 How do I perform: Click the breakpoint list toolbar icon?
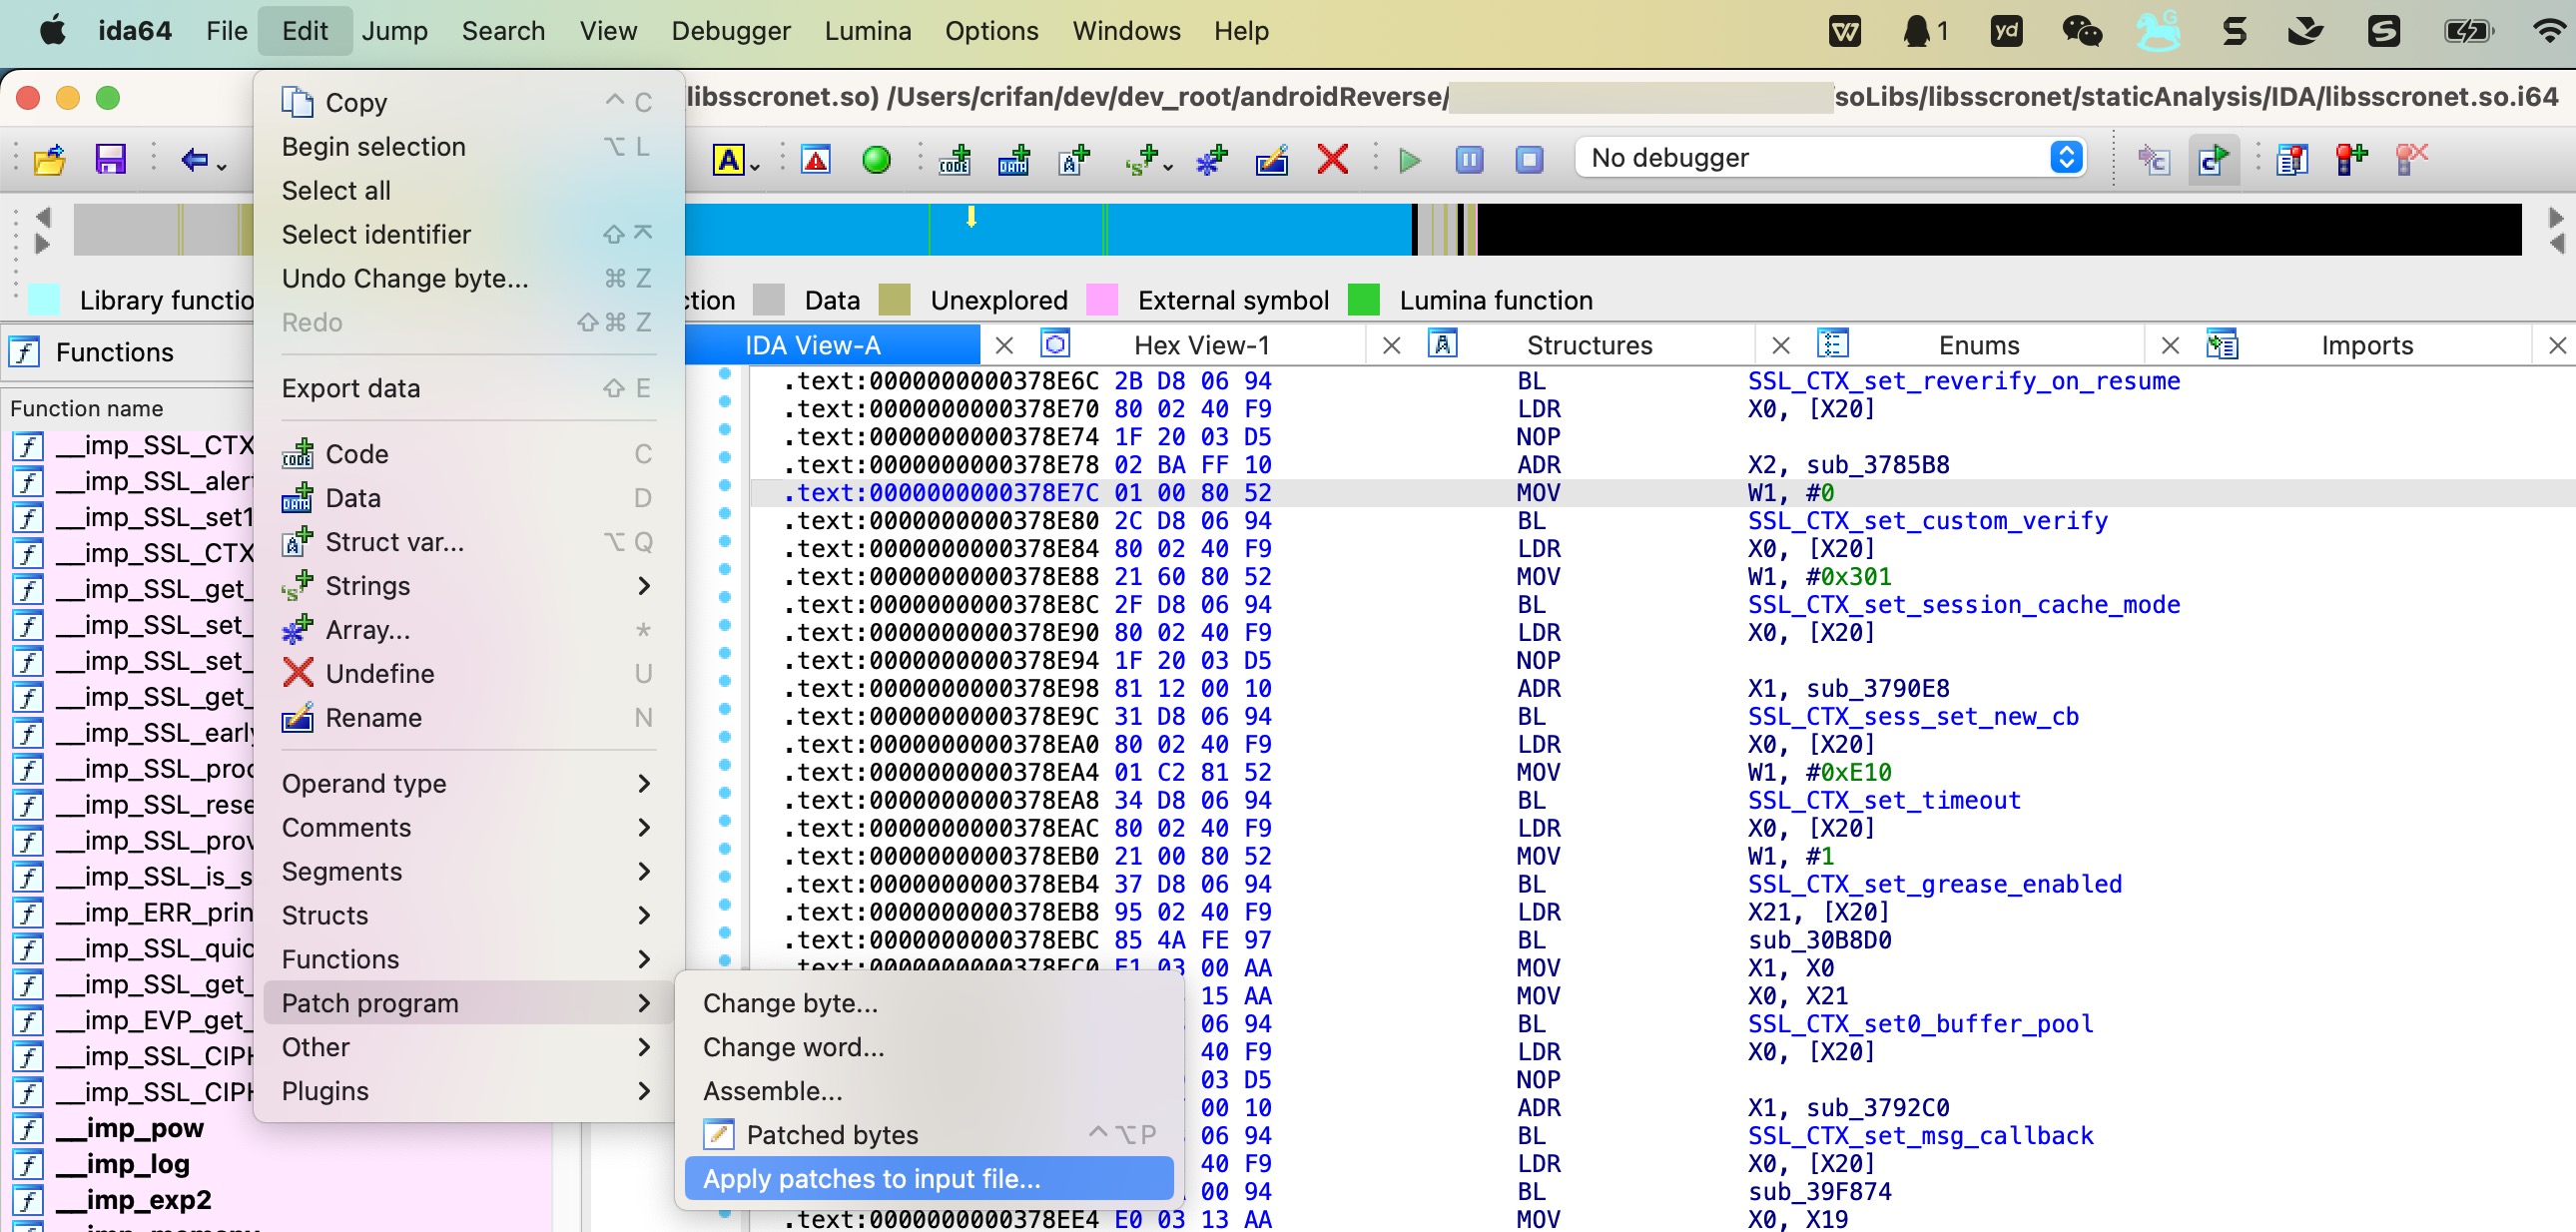point(2292,159)
